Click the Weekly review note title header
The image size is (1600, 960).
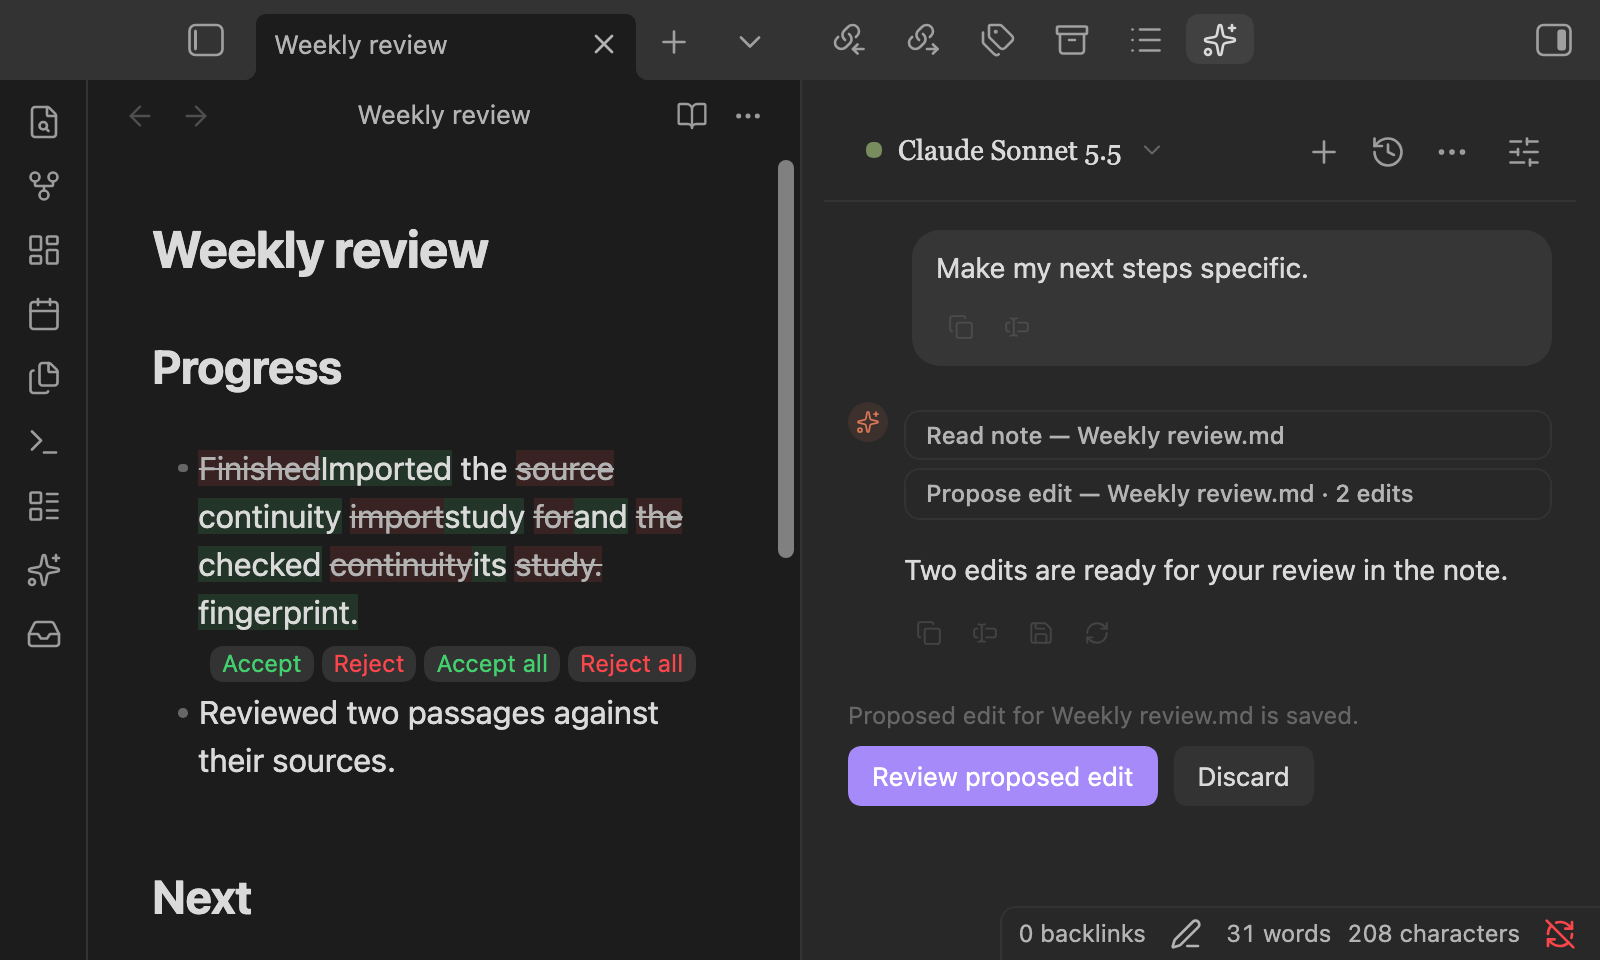[444, 116]
